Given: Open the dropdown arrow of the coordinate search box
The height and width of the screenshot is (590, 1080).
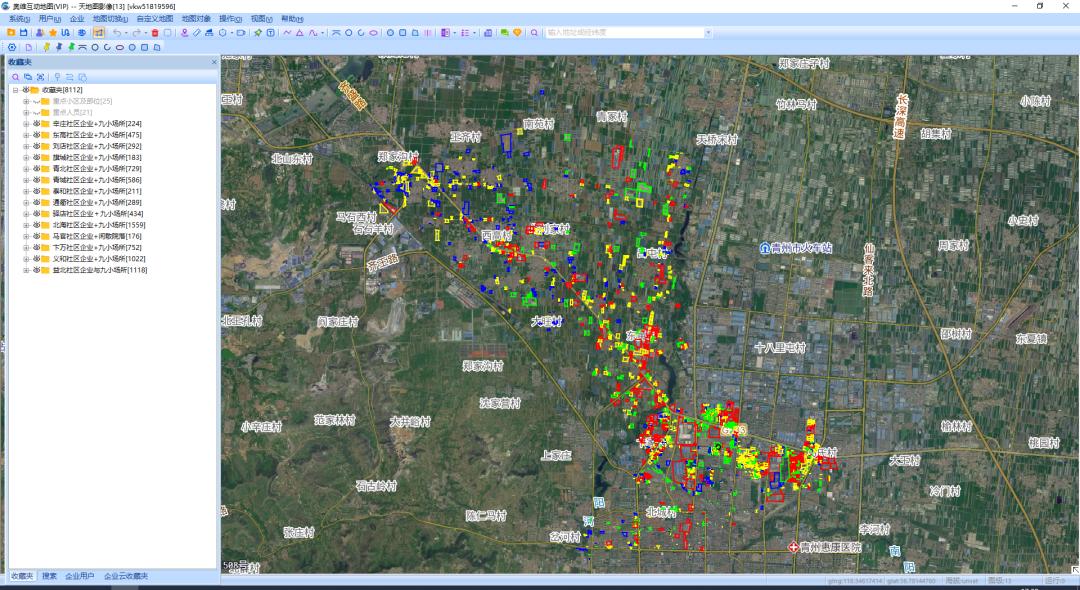Looking at the screenshot, I should click(708, 33).
